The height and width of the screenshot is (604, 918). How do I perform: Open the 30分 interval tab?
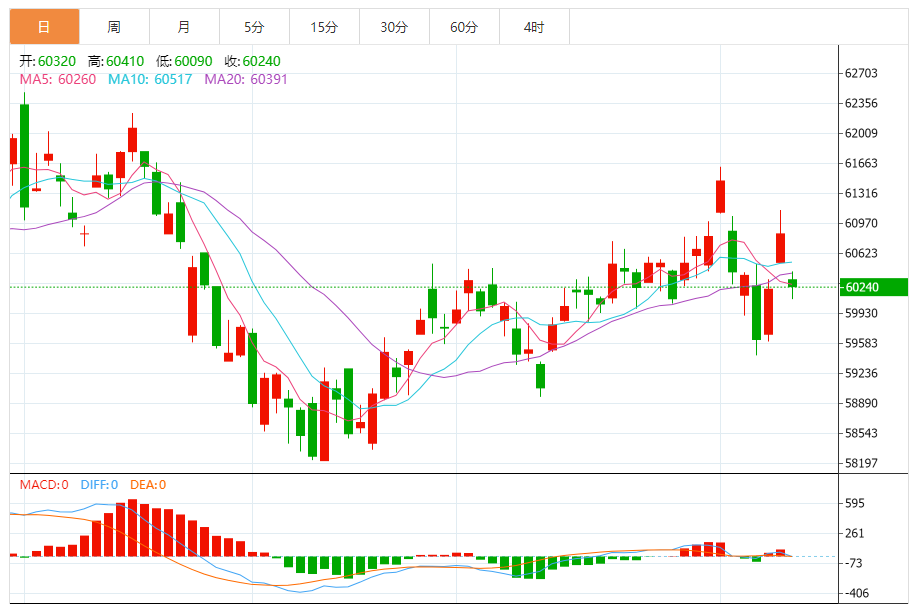(394, 27)
